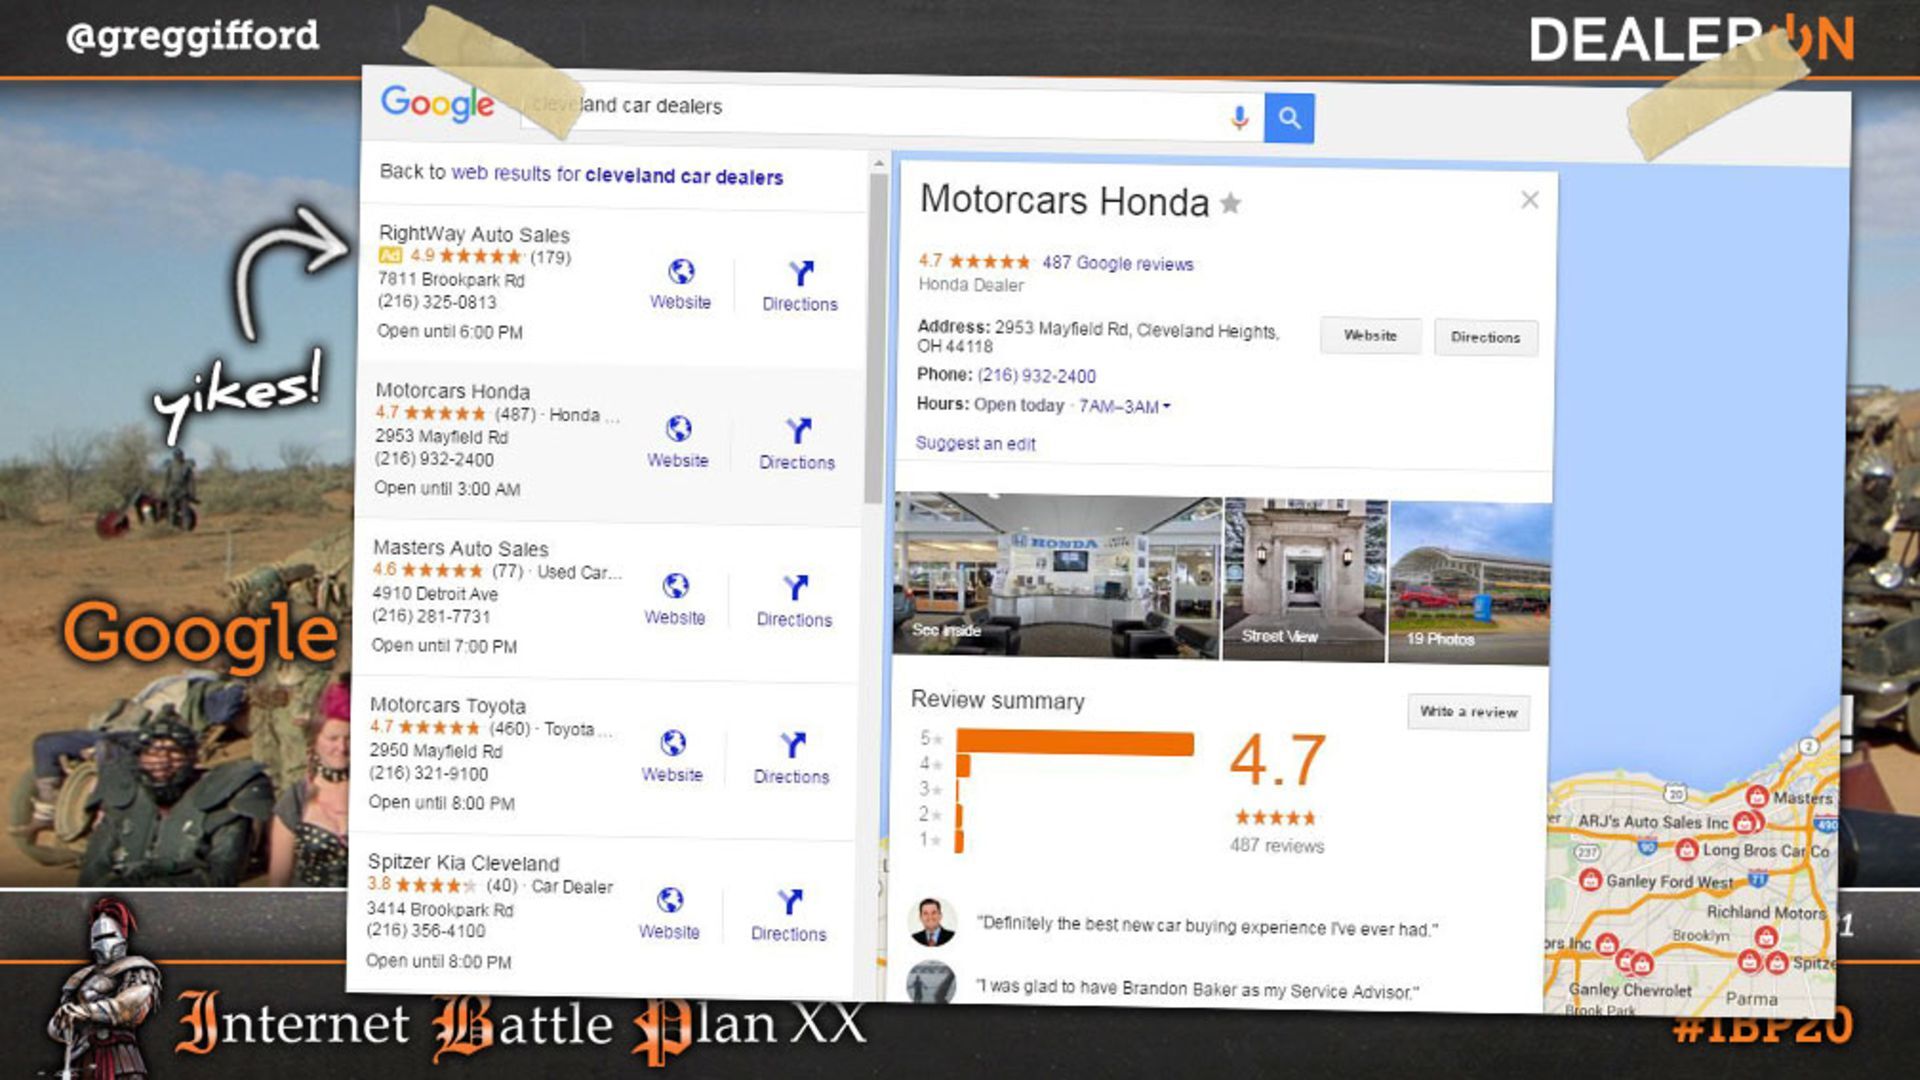Open 19 Photos thumbnail
The height and width of the screenshot is (1080, 1920).
click(1470, 583)
